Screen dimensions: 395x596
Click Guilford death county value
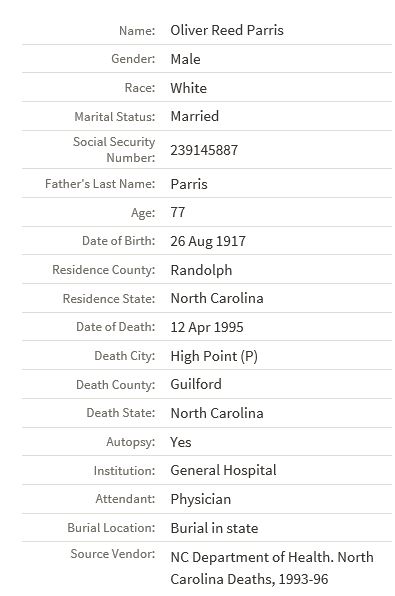(196, 384)
